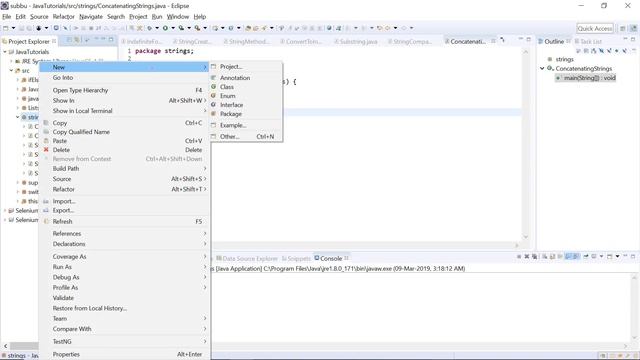640x360 pixels.
Task: Open the File menu
Action: pyautogui.click(x=7, y=17)
